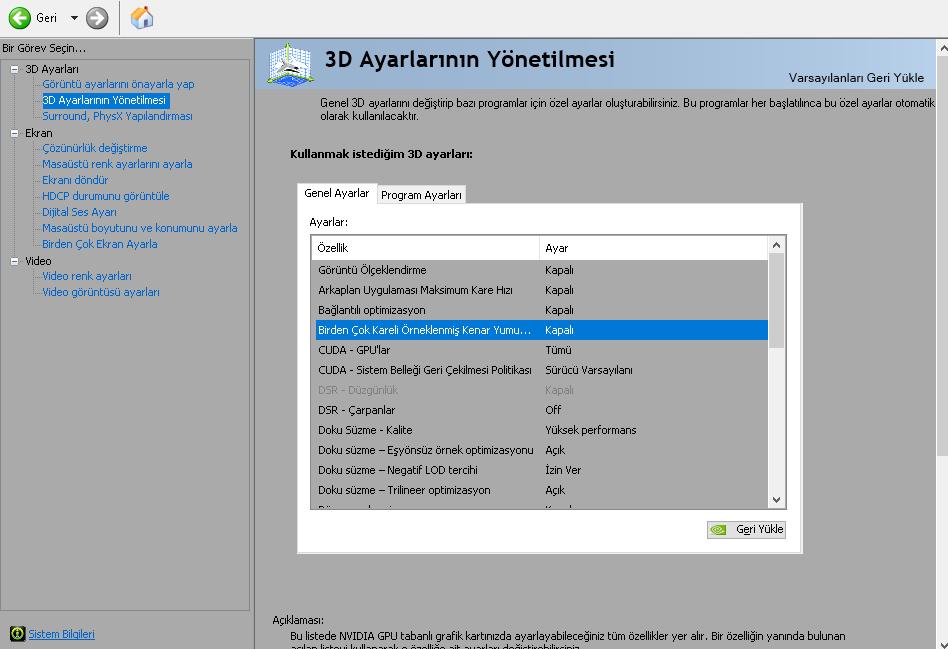The height and width of the screenshot is (649, 948).
Task: Open the Back history dropdown arrow
Action: point(74,18)
